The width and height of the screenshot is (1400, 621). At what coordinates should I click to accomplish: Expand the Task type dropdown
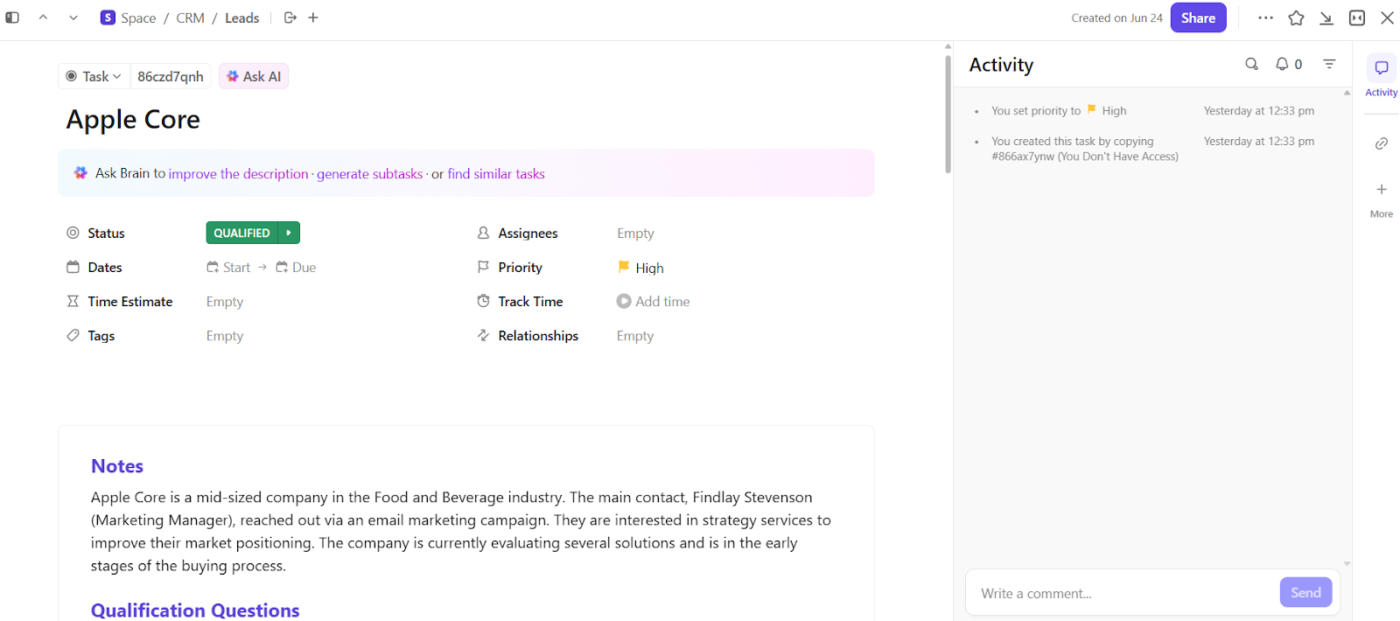(94, 76)
